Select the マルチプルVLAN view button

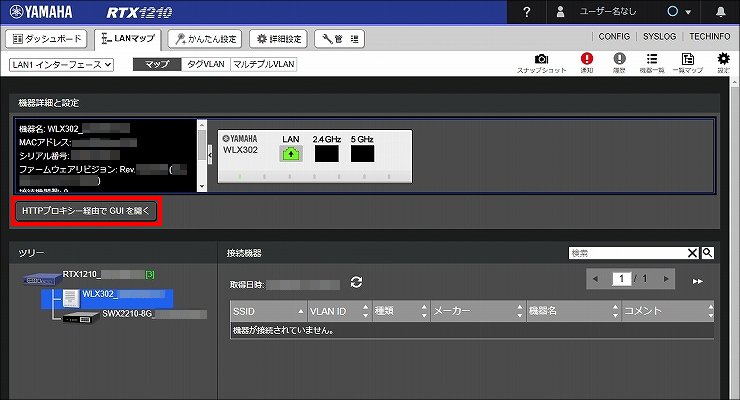tap(264, 64)
